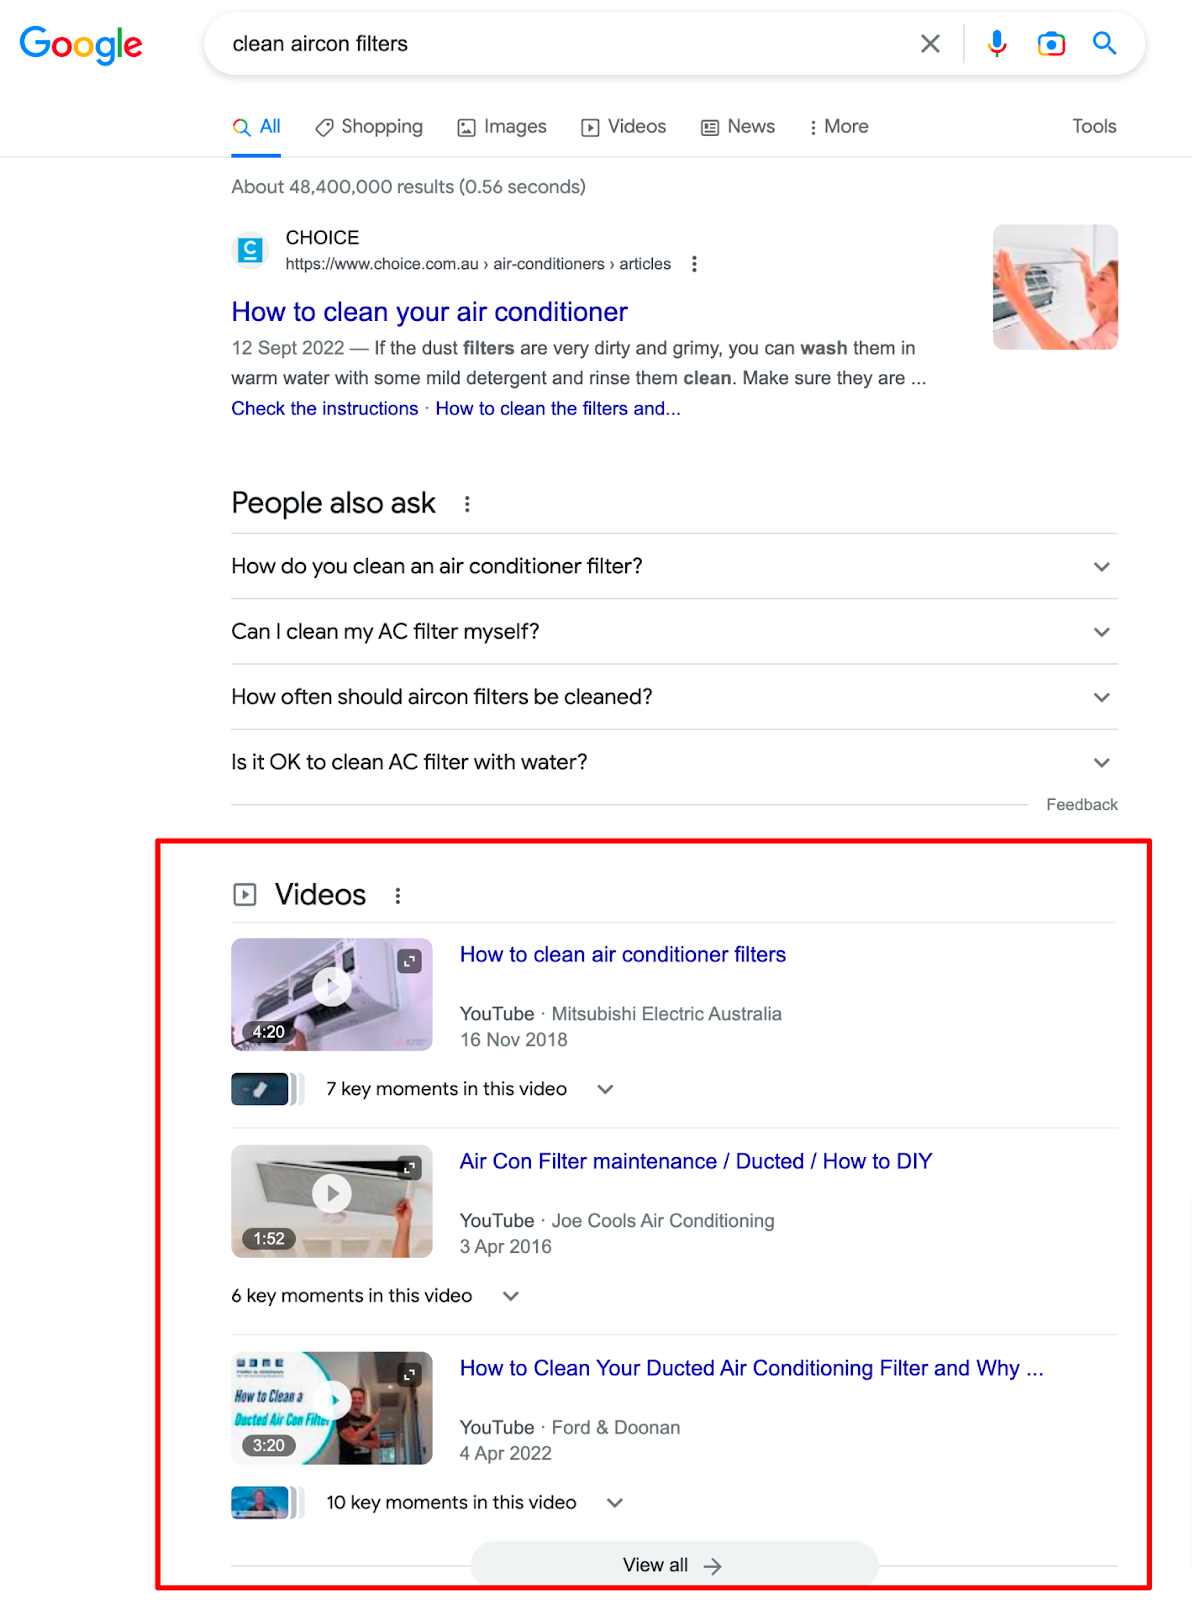Screen dimensions: 1192x1600
Task: Go to the Google logo homepage
Action: click(81, 45)
